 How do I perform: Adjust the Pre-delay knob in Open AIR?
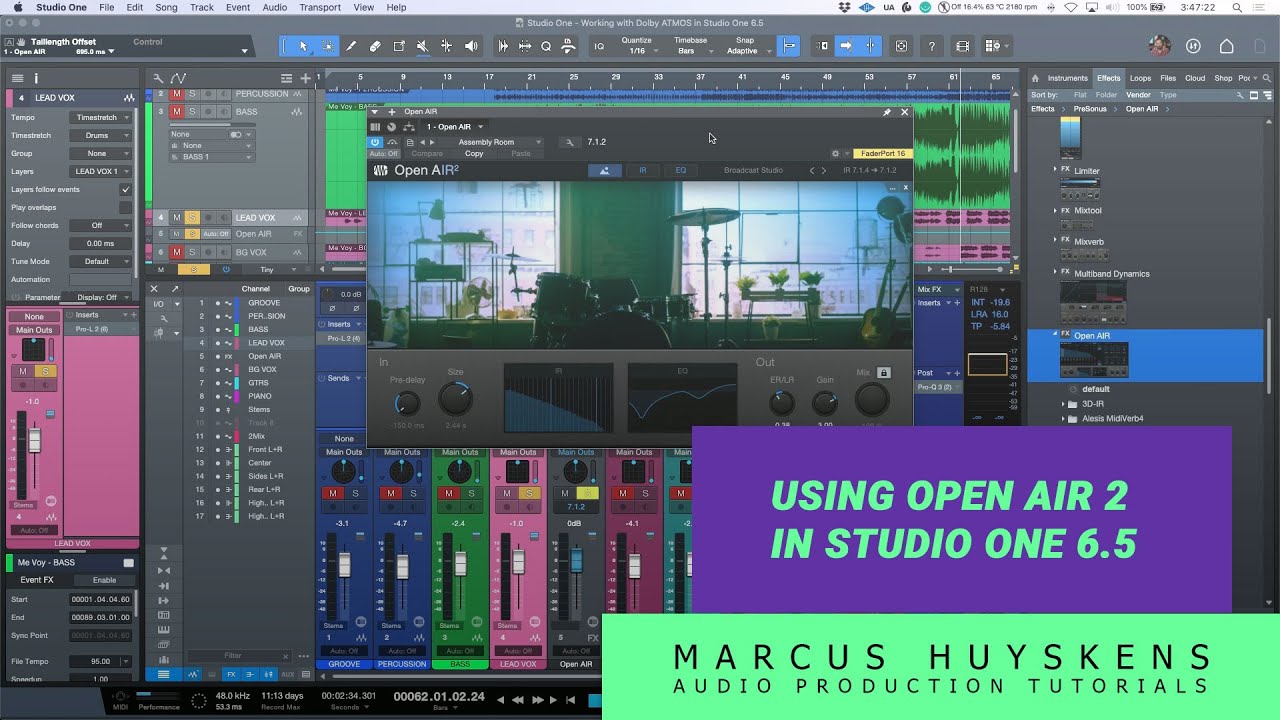coord(407,403)
